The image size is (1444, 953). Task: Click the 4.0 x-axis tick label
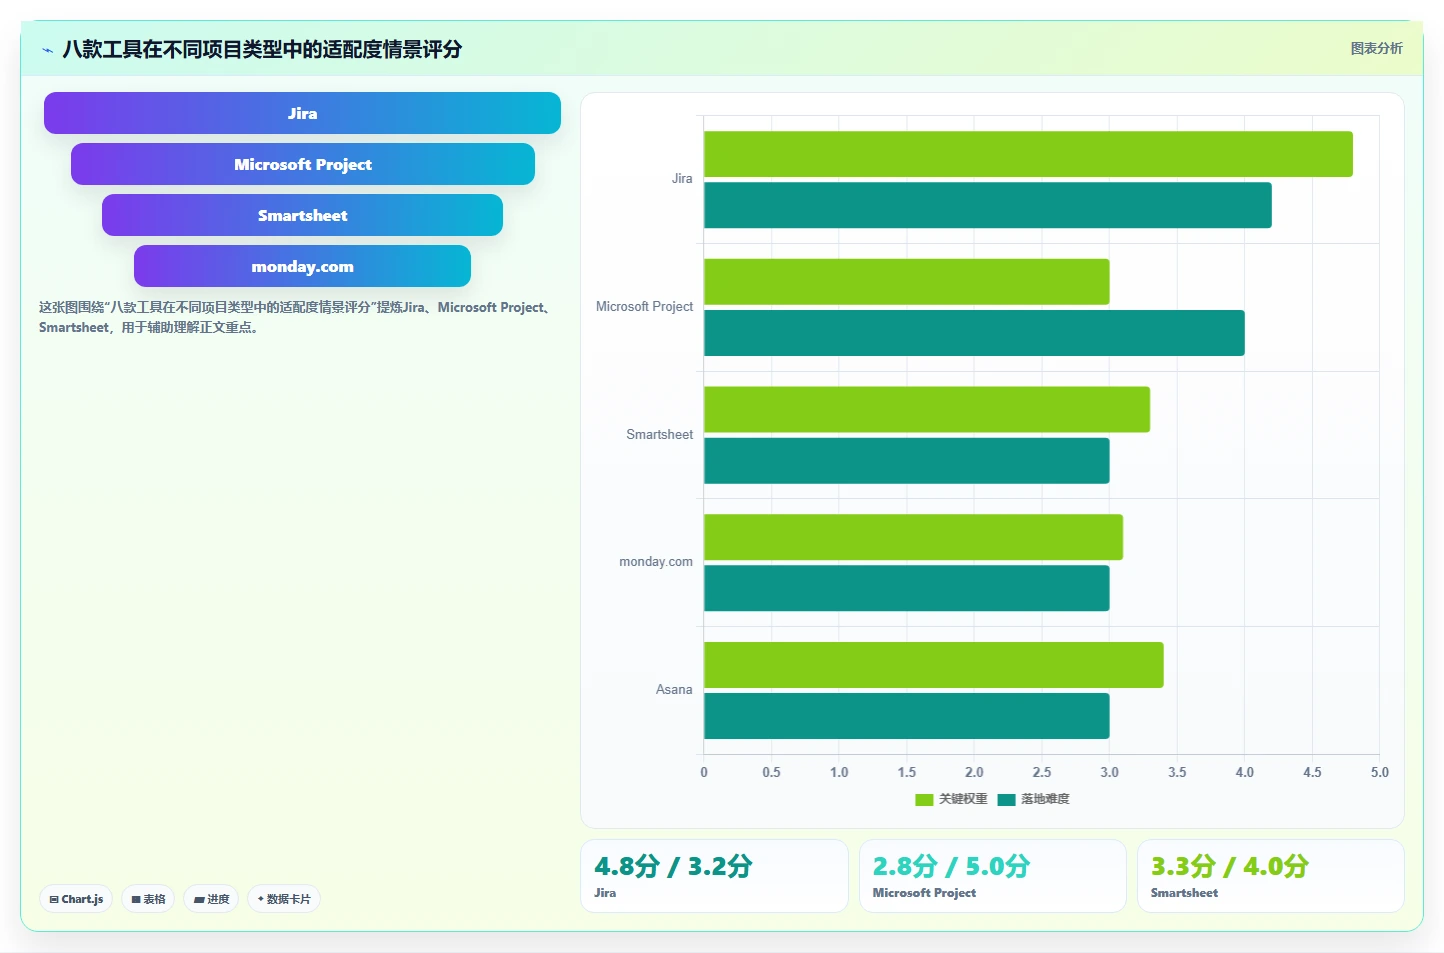pos(1244,772)
